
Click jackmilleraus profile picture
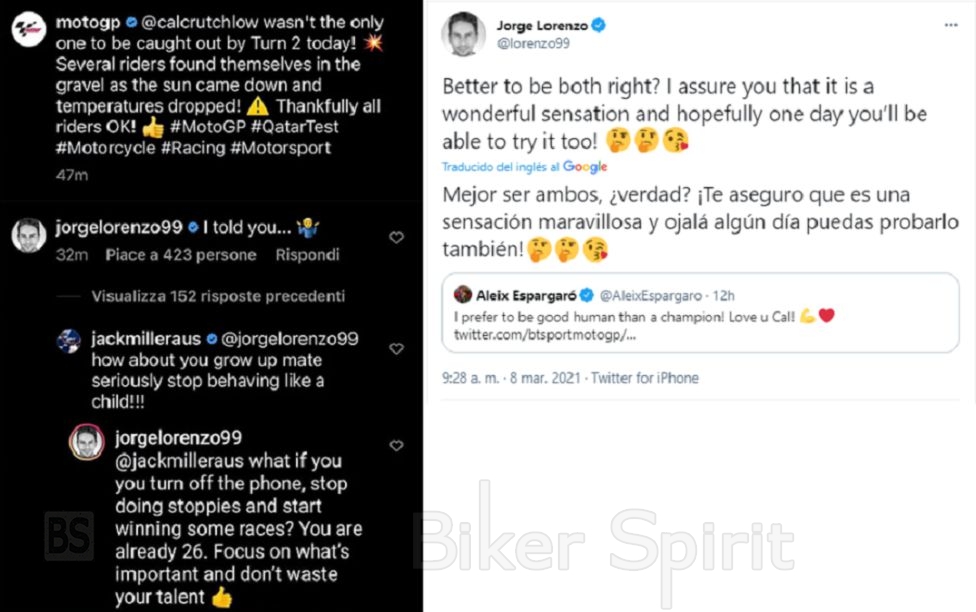(70, 340)
